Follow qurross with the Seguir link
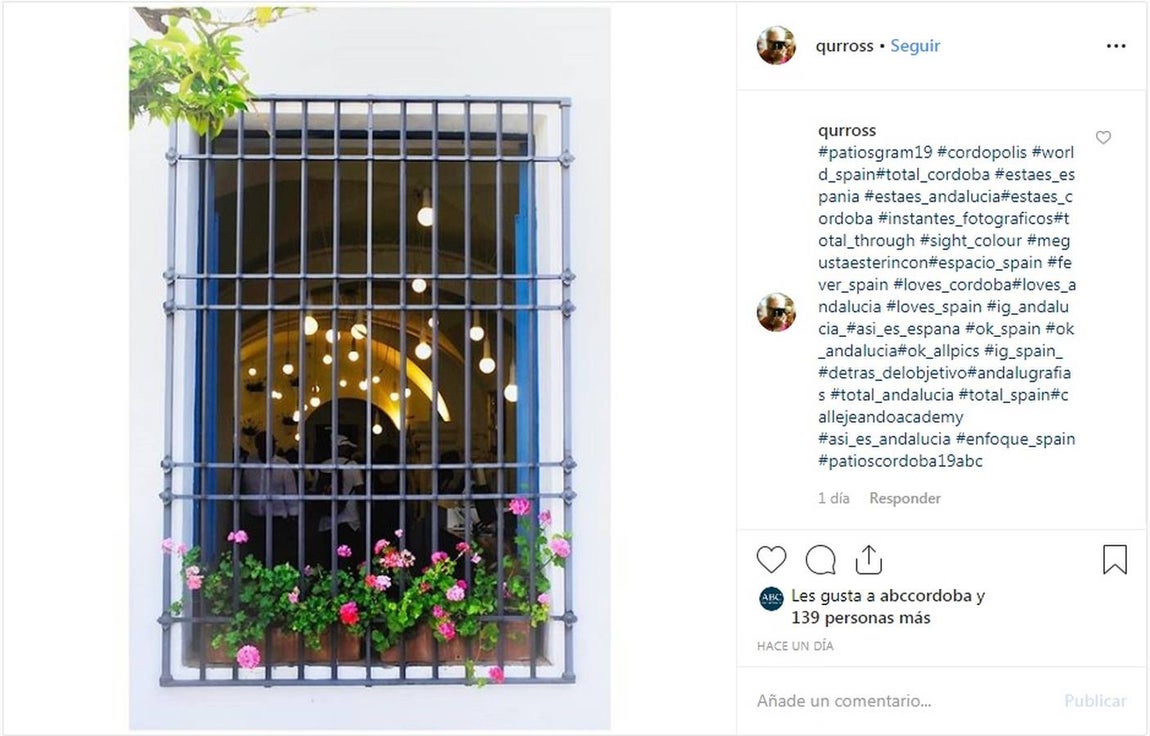 (915, 45)
